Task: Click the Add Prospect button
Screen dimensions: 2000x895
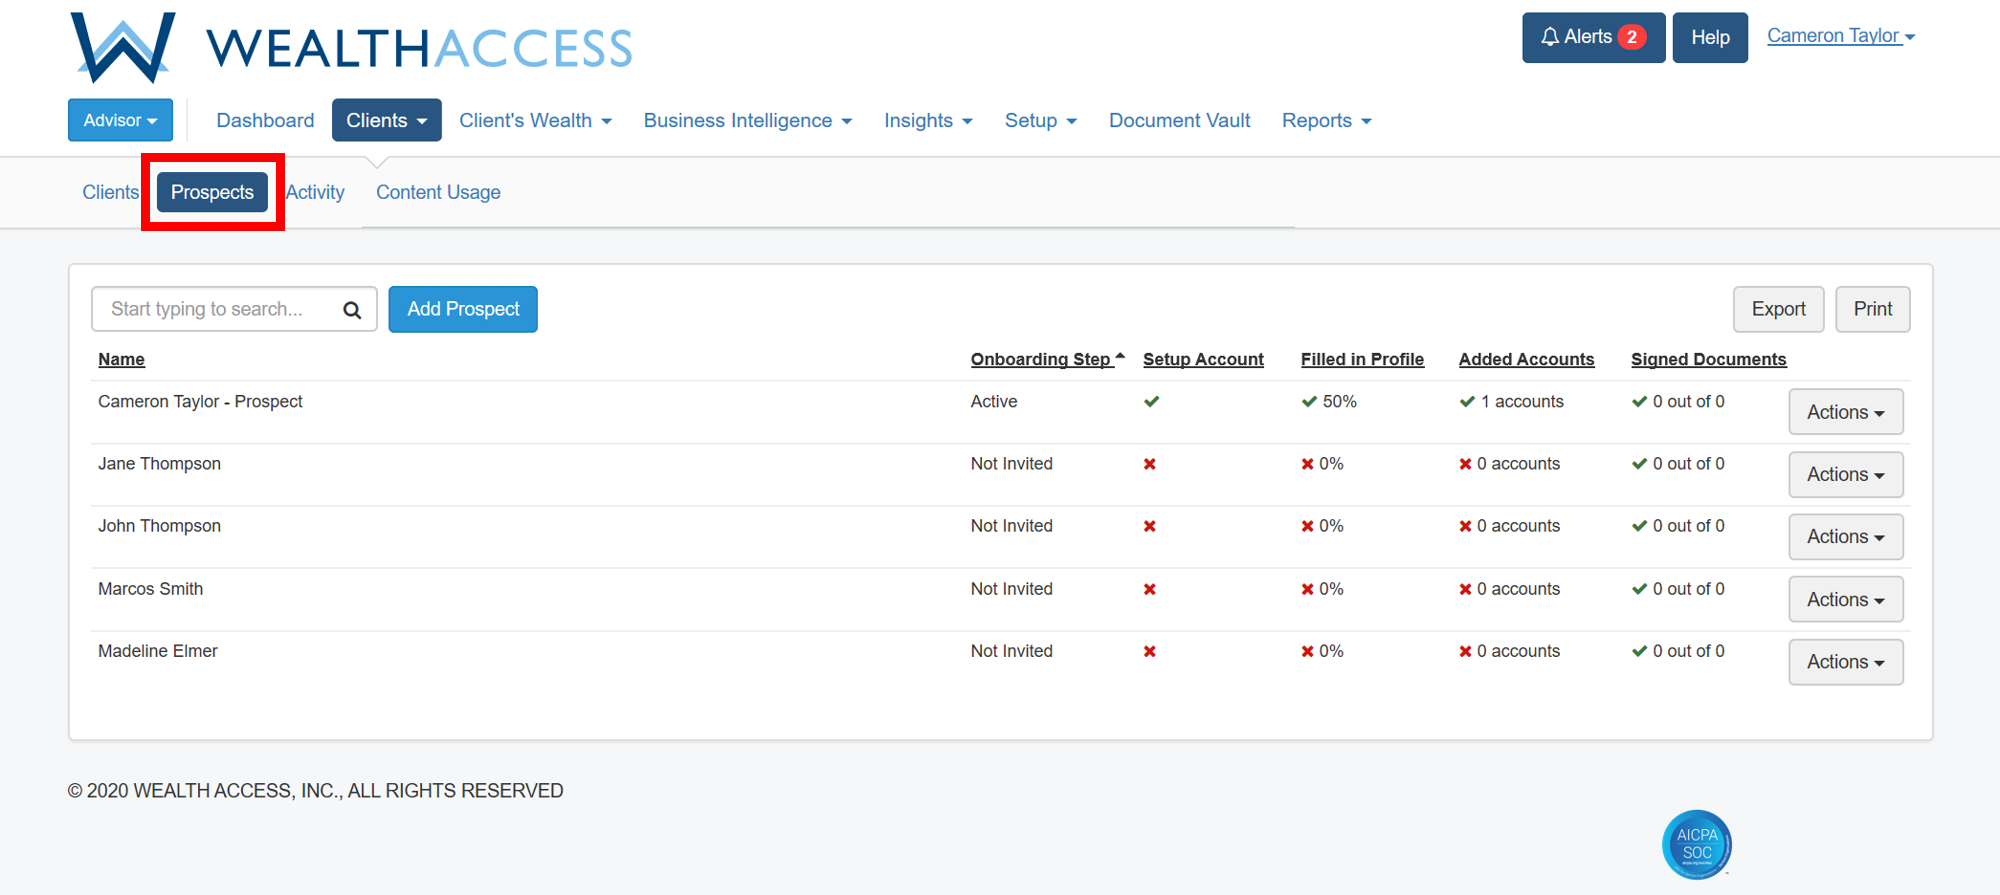Action: click(x=463, y=309)
